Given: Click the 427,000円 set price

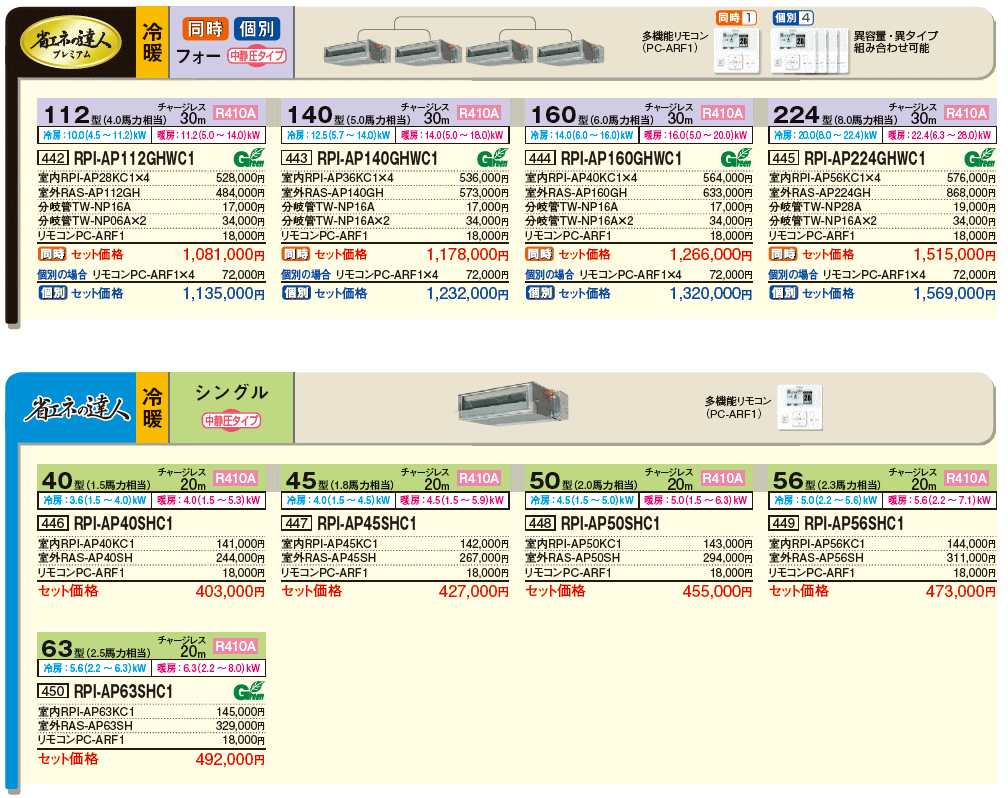Looking at the screenshot, I should (x=474, y=591).
